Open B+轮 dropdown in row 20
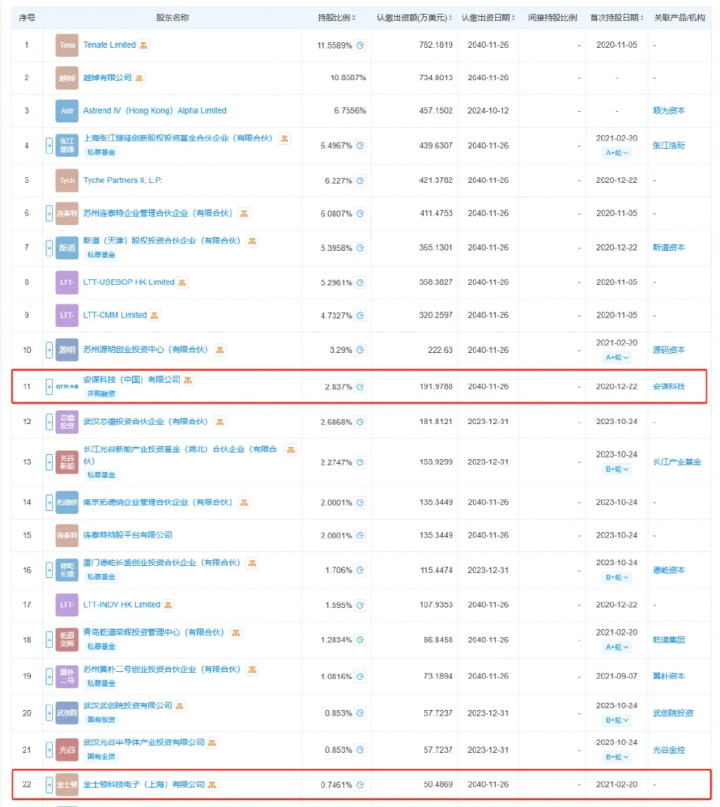The width and height of the screenshot is (720, 807). coord(617,721)
